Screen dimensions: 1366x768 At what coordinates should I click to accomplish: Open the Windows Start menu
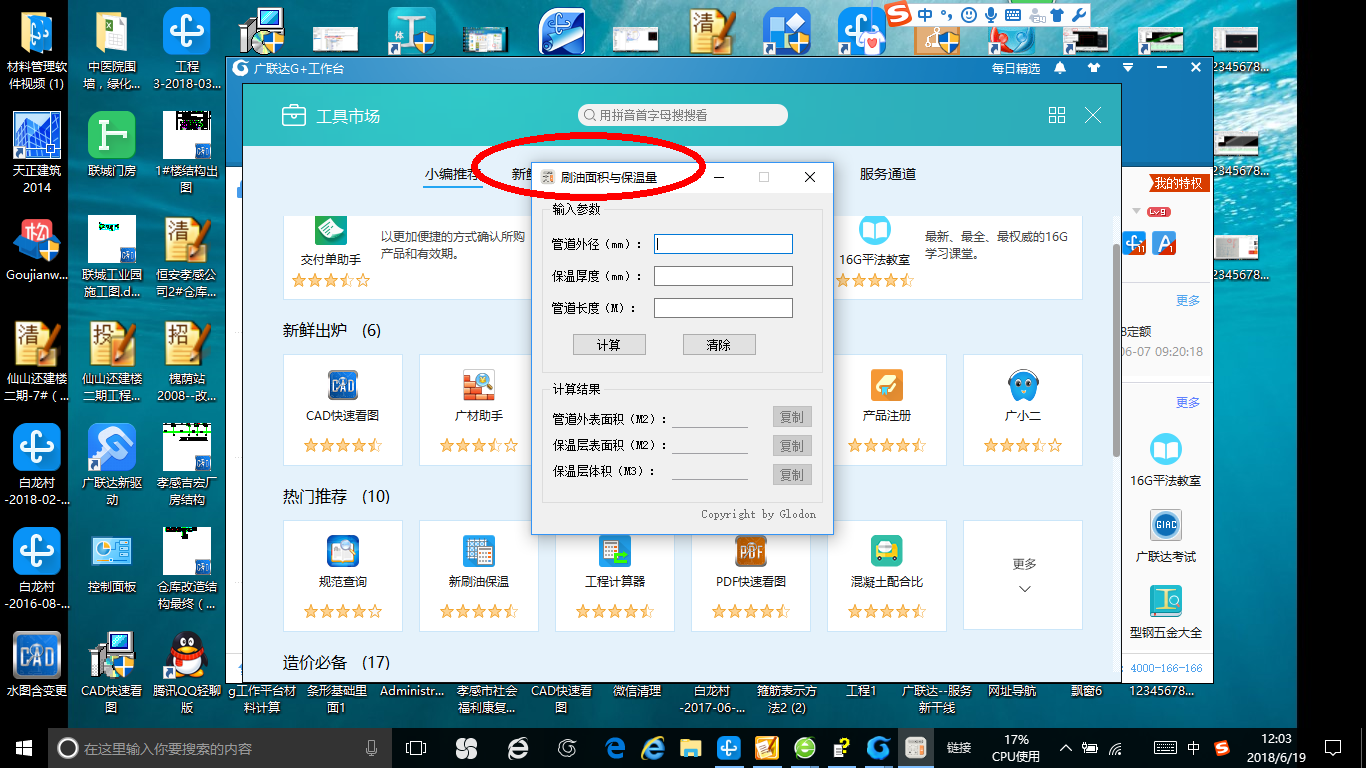[x=23, y=747]
